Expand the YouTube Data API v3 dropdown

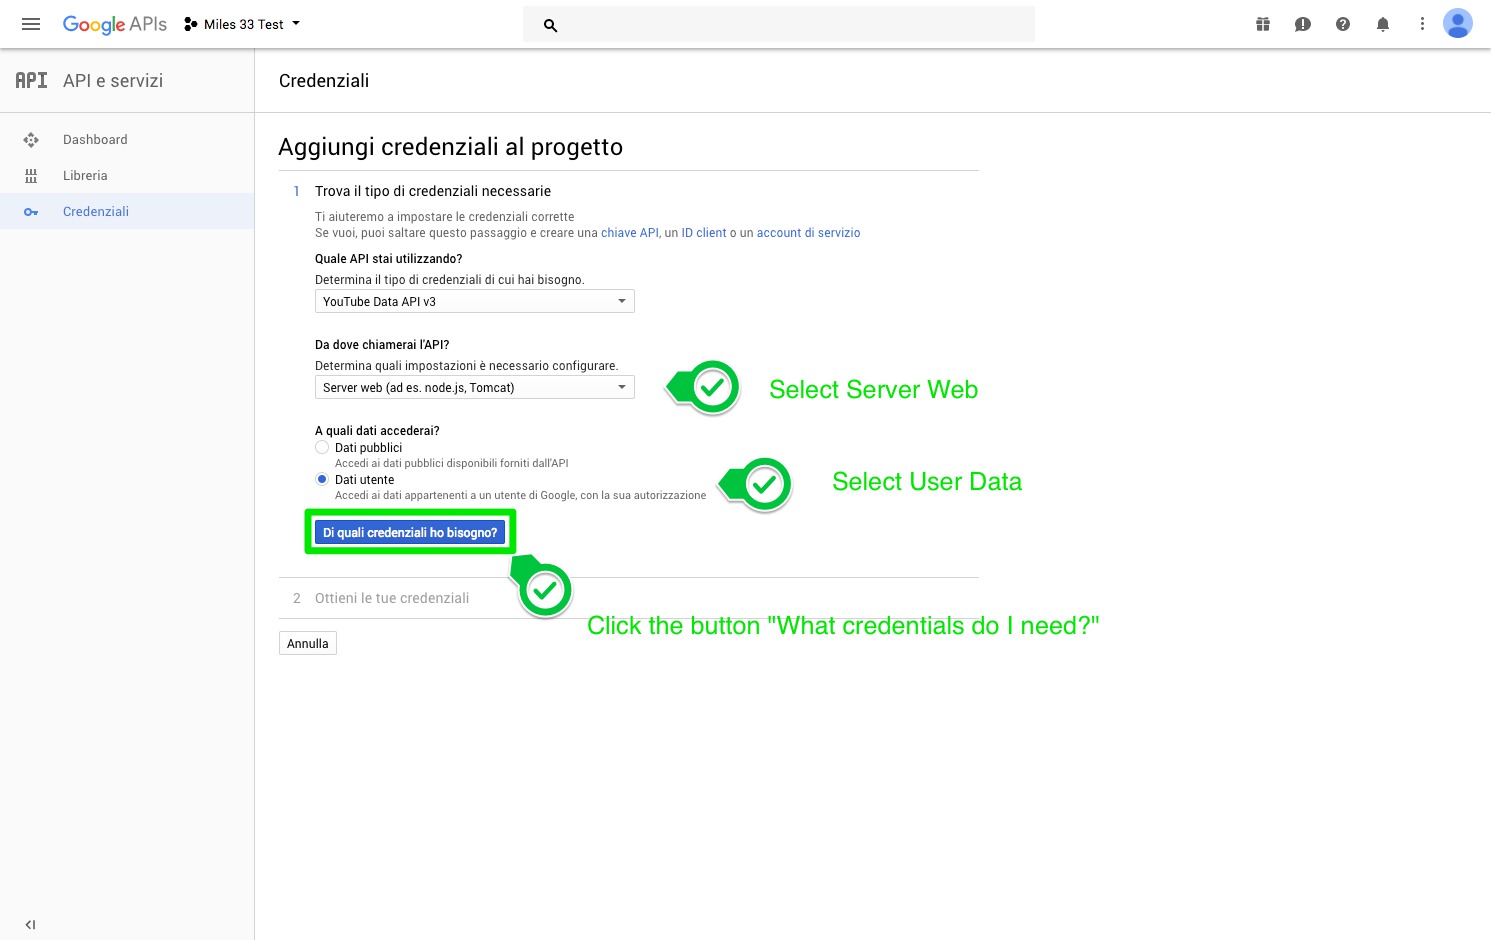[474, 301]
